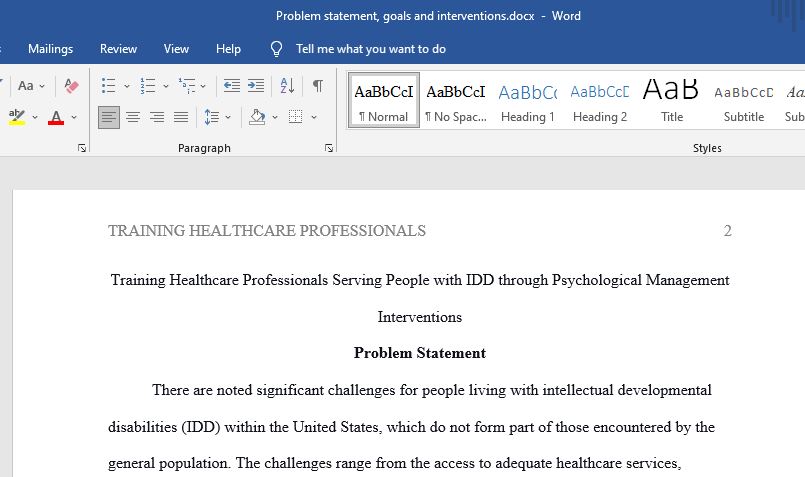
Task: Switch to the View tab
Action: point(176,49)
